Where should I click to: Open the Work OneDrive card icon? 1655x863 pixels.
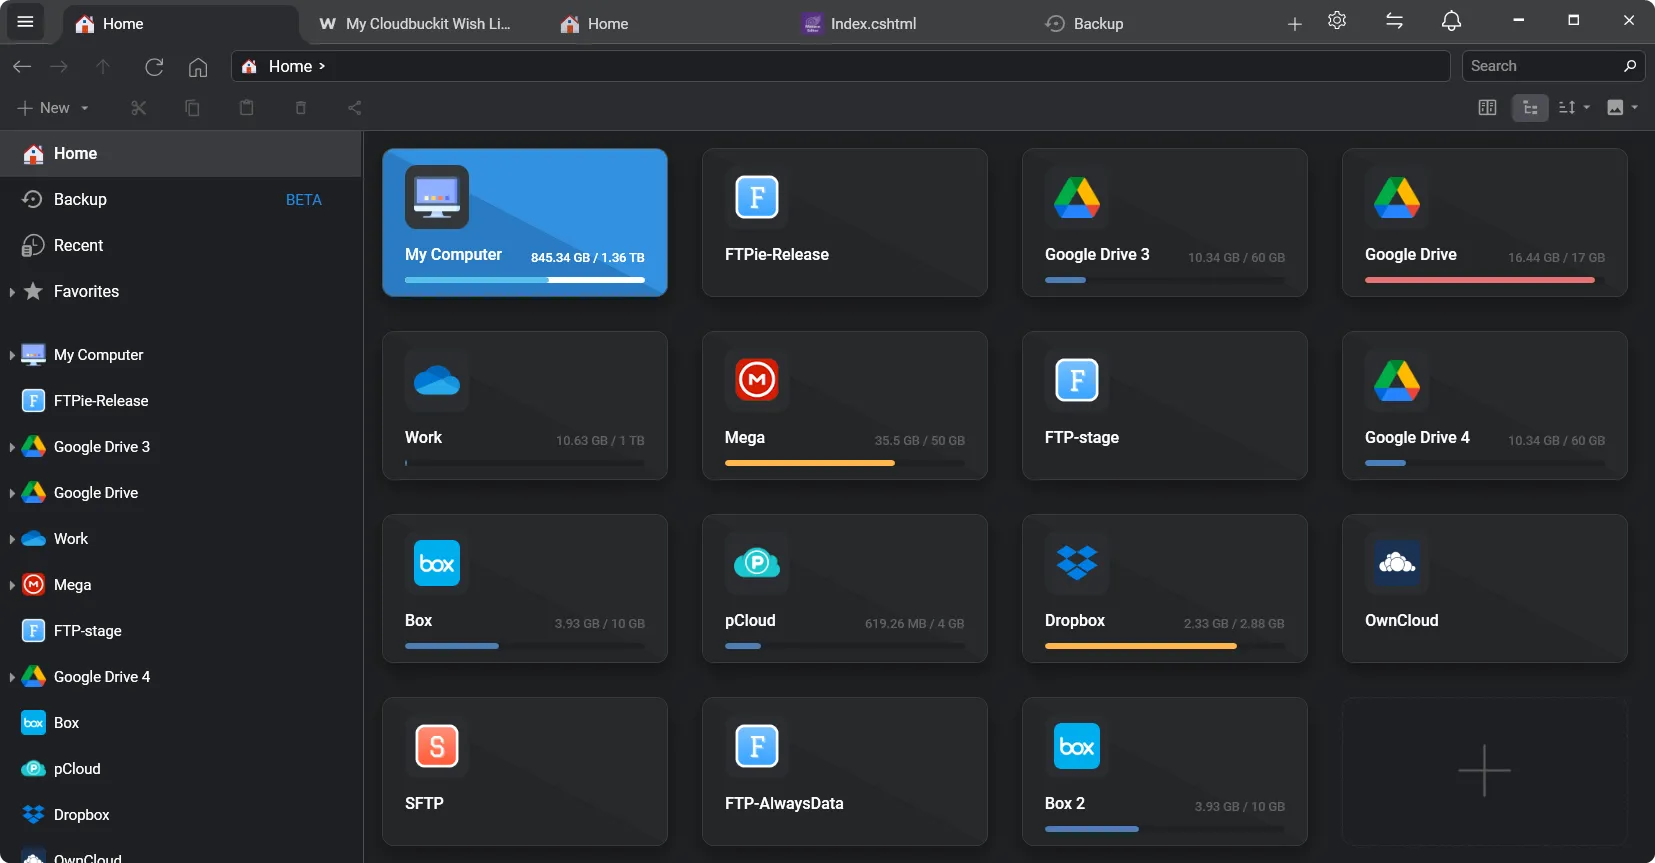(437, 380)
